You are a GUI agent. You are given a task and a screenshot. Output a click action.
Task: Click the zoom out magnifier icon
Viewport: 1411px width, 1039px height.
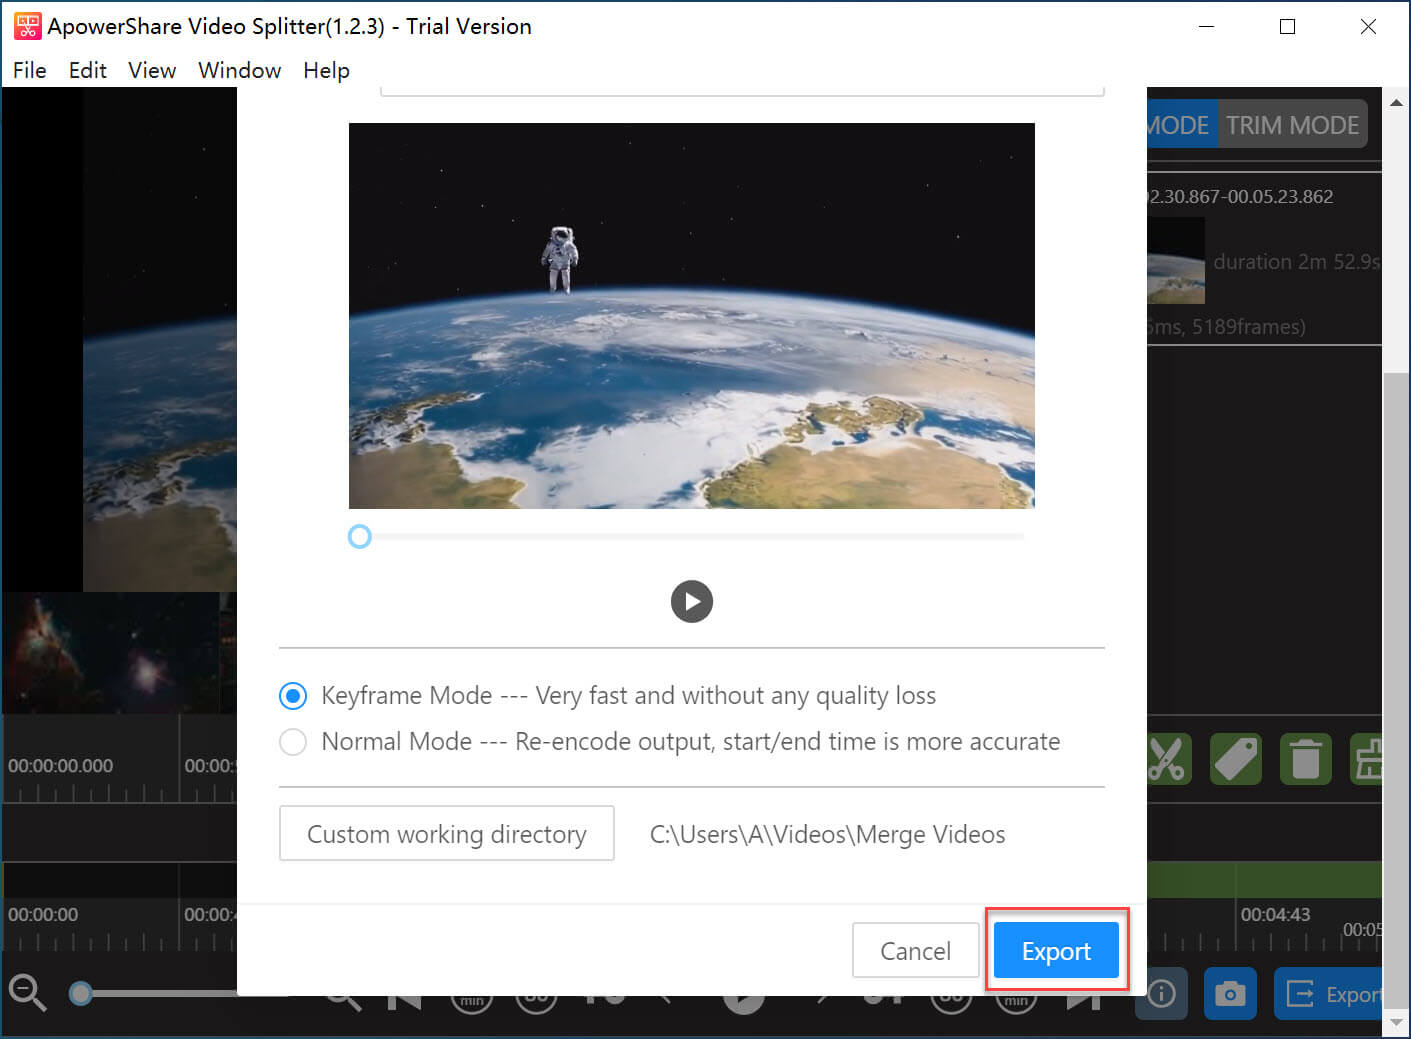click(x=27, y=992)
